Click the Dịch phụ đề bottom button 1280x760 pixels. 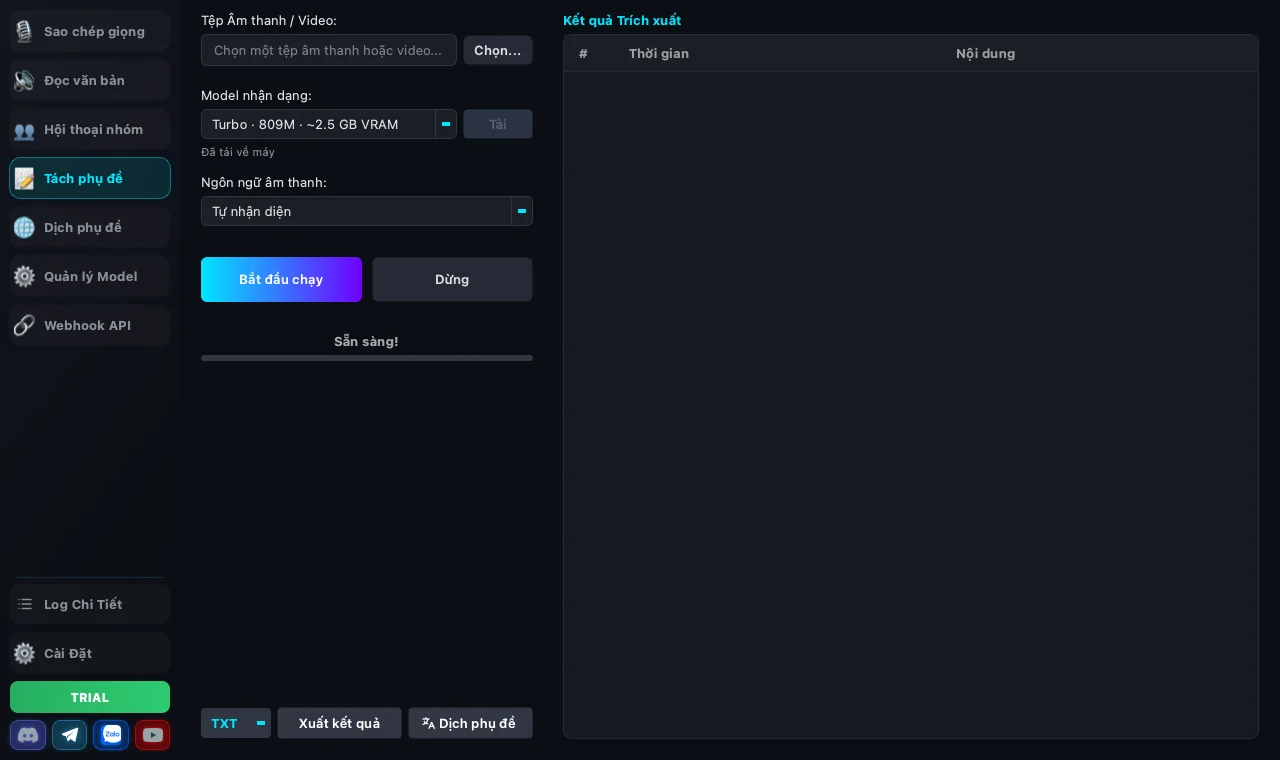(470, 723)
